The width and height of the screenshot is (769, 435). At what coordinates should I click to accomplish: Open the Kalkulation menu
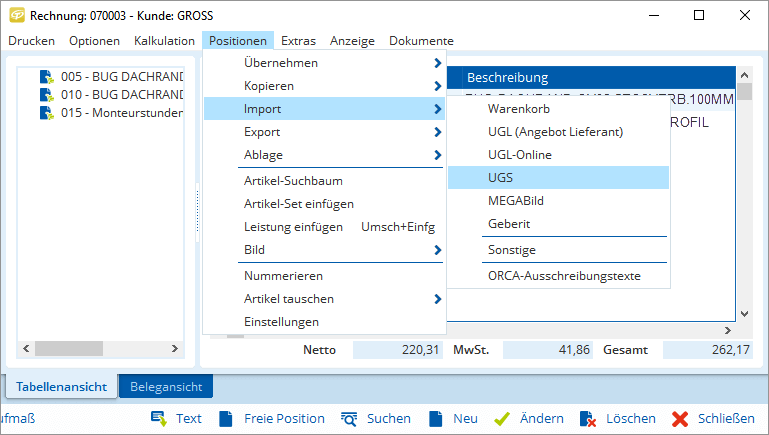pos(164,41)
